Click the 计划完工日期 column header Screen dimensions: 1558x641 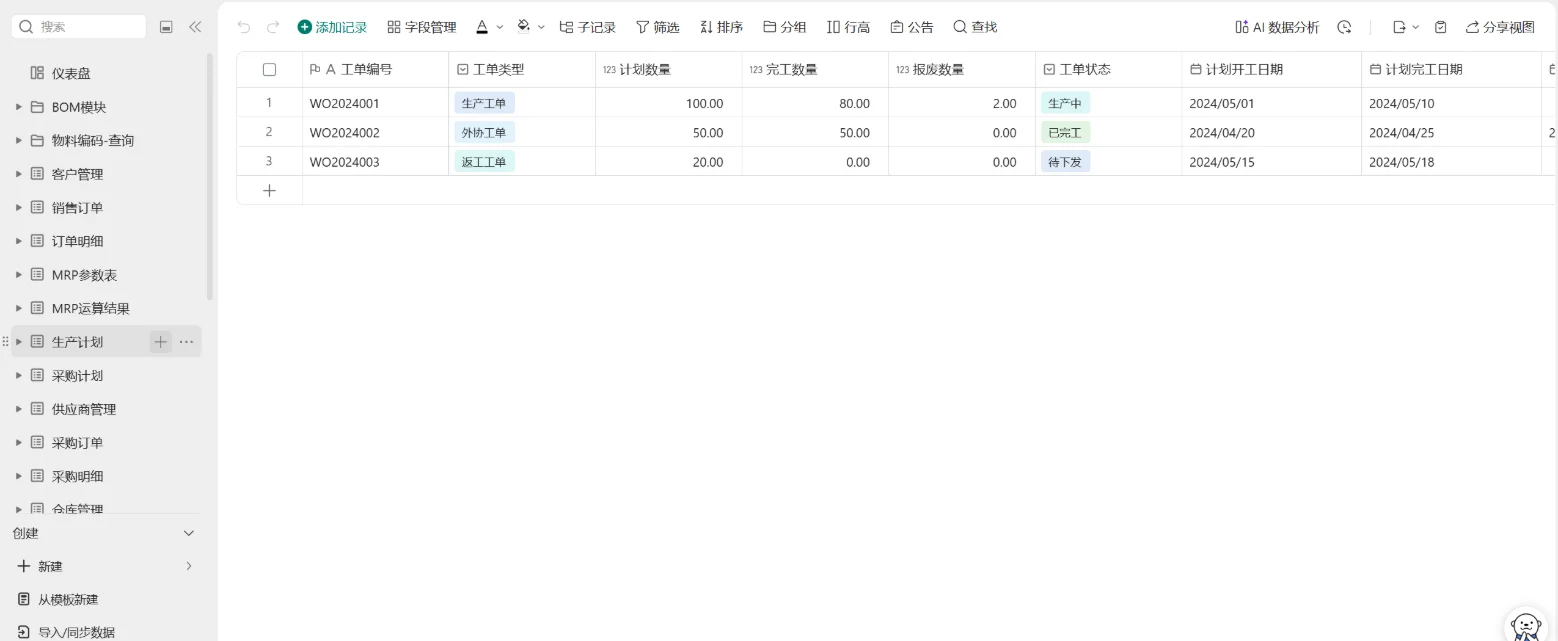point(1451,69)
